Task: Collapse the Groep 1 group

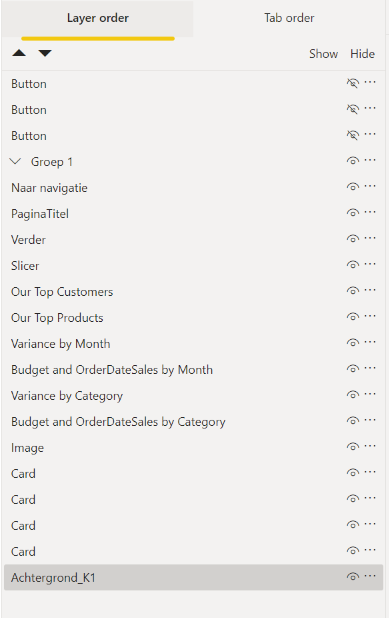Action: [x=15, y=161]
